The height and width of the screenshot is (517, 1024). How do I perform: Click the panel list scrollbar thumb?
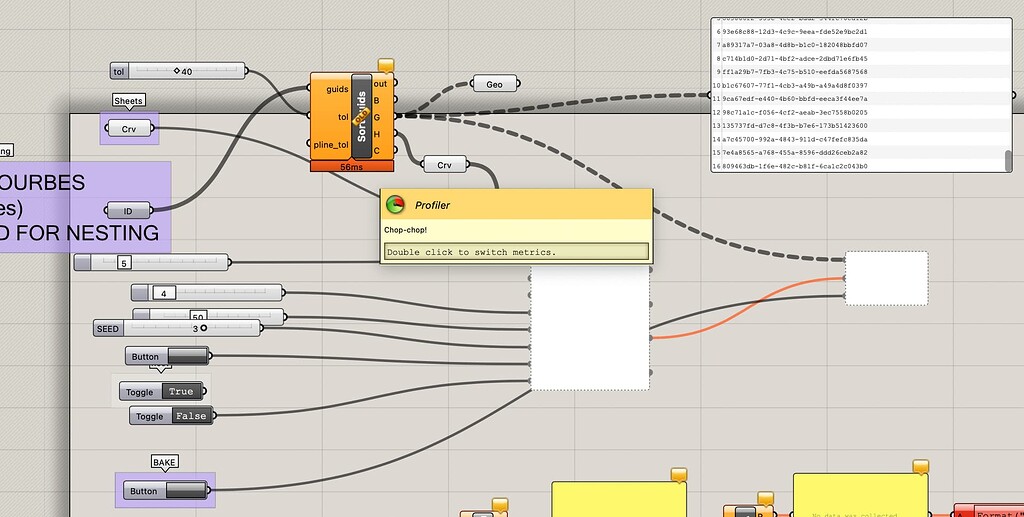click(x=1008, y=160)
